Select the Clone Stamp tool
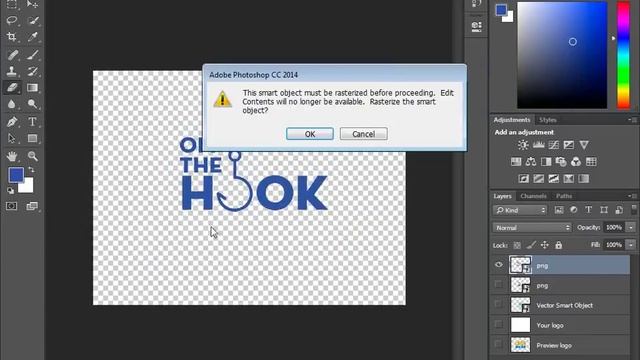Screen dimensions: 640x360 (x=11, y=71)
